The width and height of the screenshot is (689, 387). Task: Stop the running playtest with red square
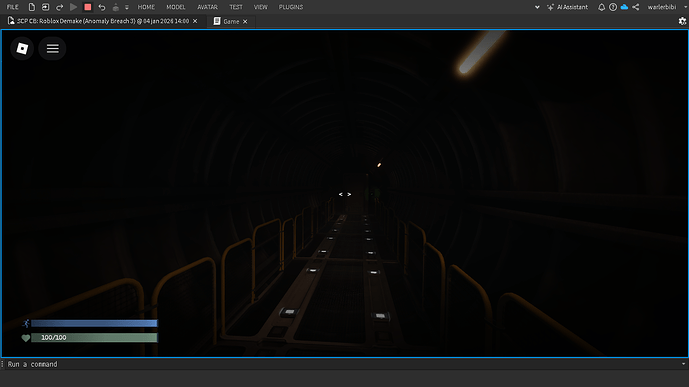[87, 7]
